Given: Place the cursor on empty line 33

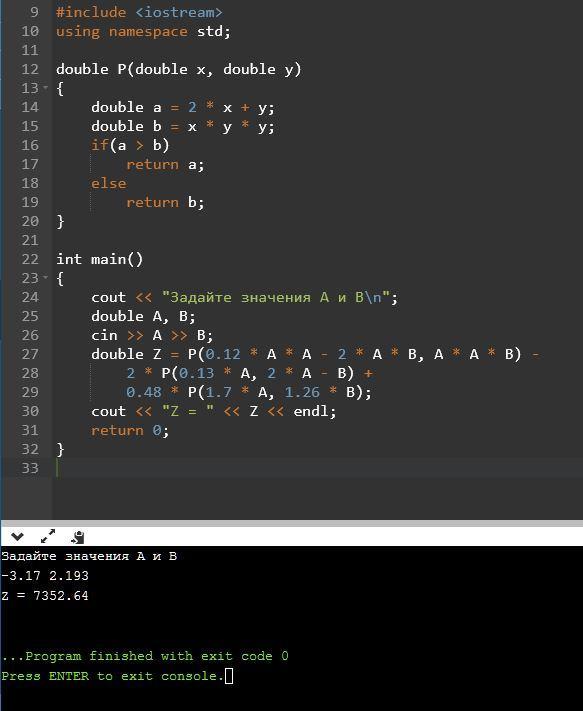Looking at the screenshot, I should 317,468.
